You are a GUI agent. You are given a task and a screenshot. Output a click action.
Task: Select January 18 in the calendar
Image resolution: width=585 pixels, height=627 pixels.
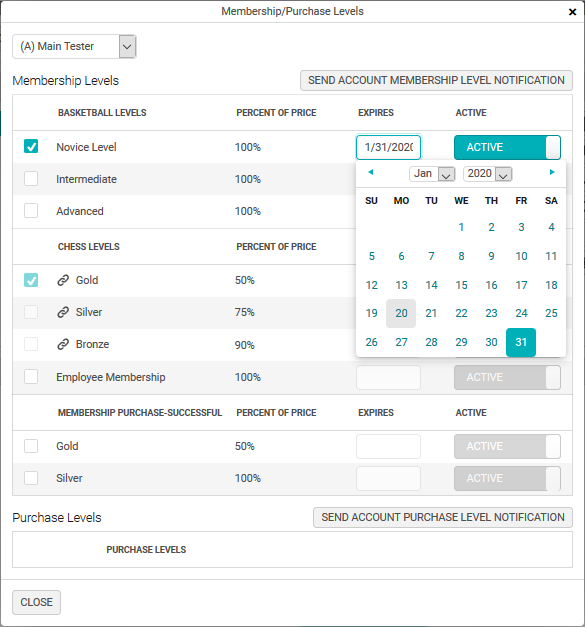pyautogui.click(x=551, y=285)
